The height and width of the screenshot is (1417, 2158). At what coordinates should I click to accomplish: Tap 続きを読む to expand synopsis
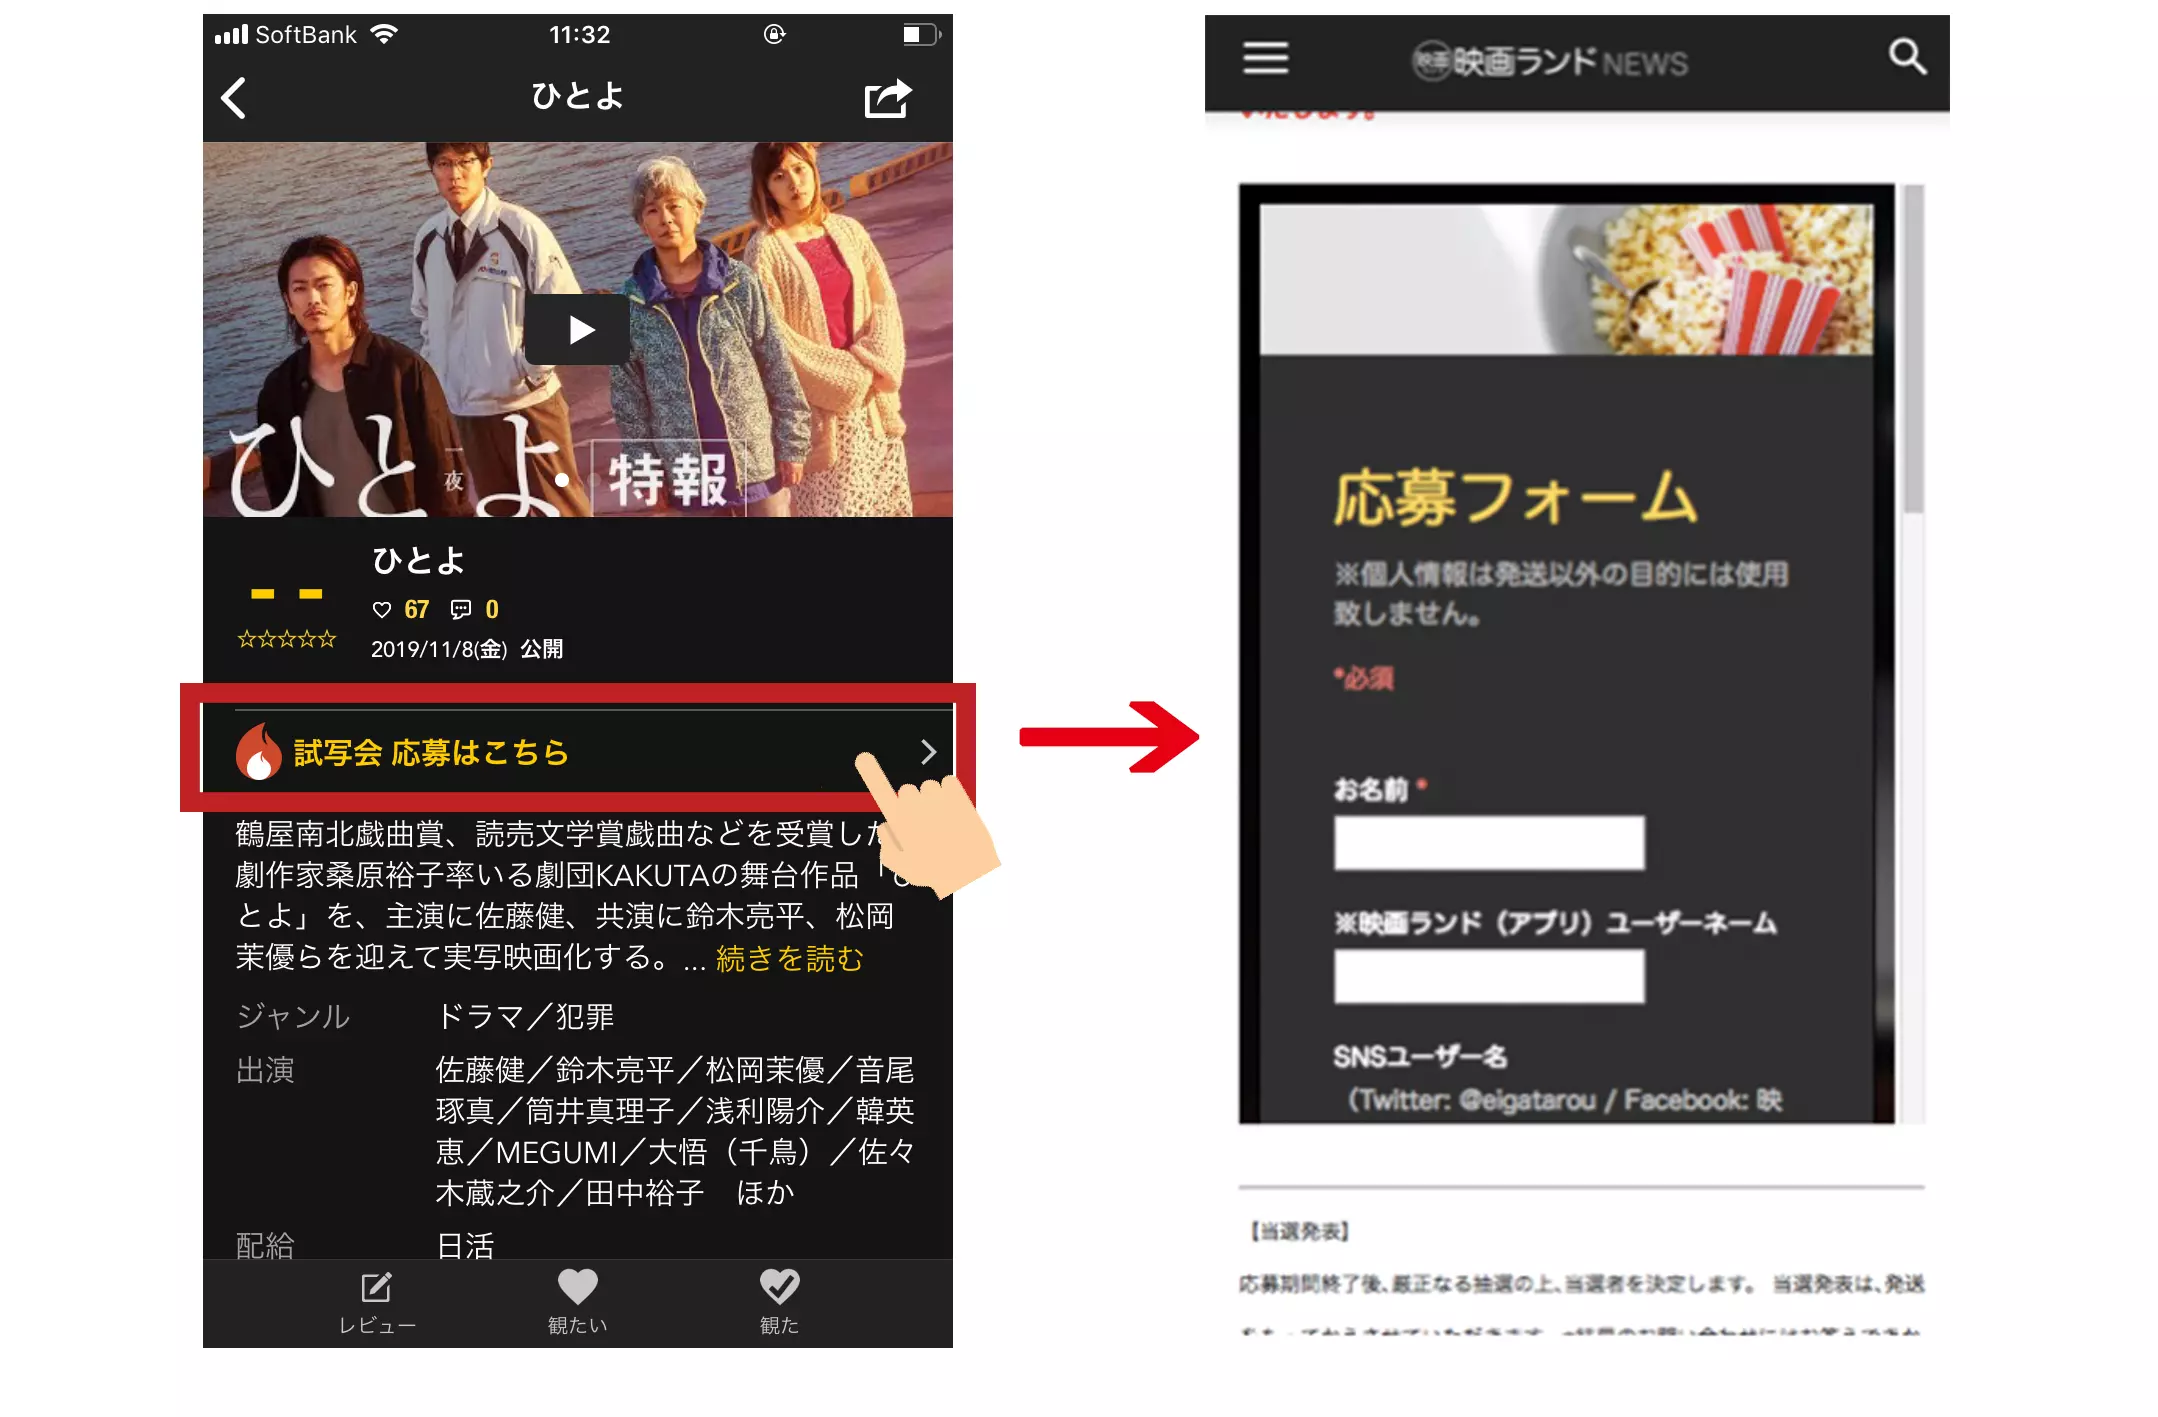point(790,958)
